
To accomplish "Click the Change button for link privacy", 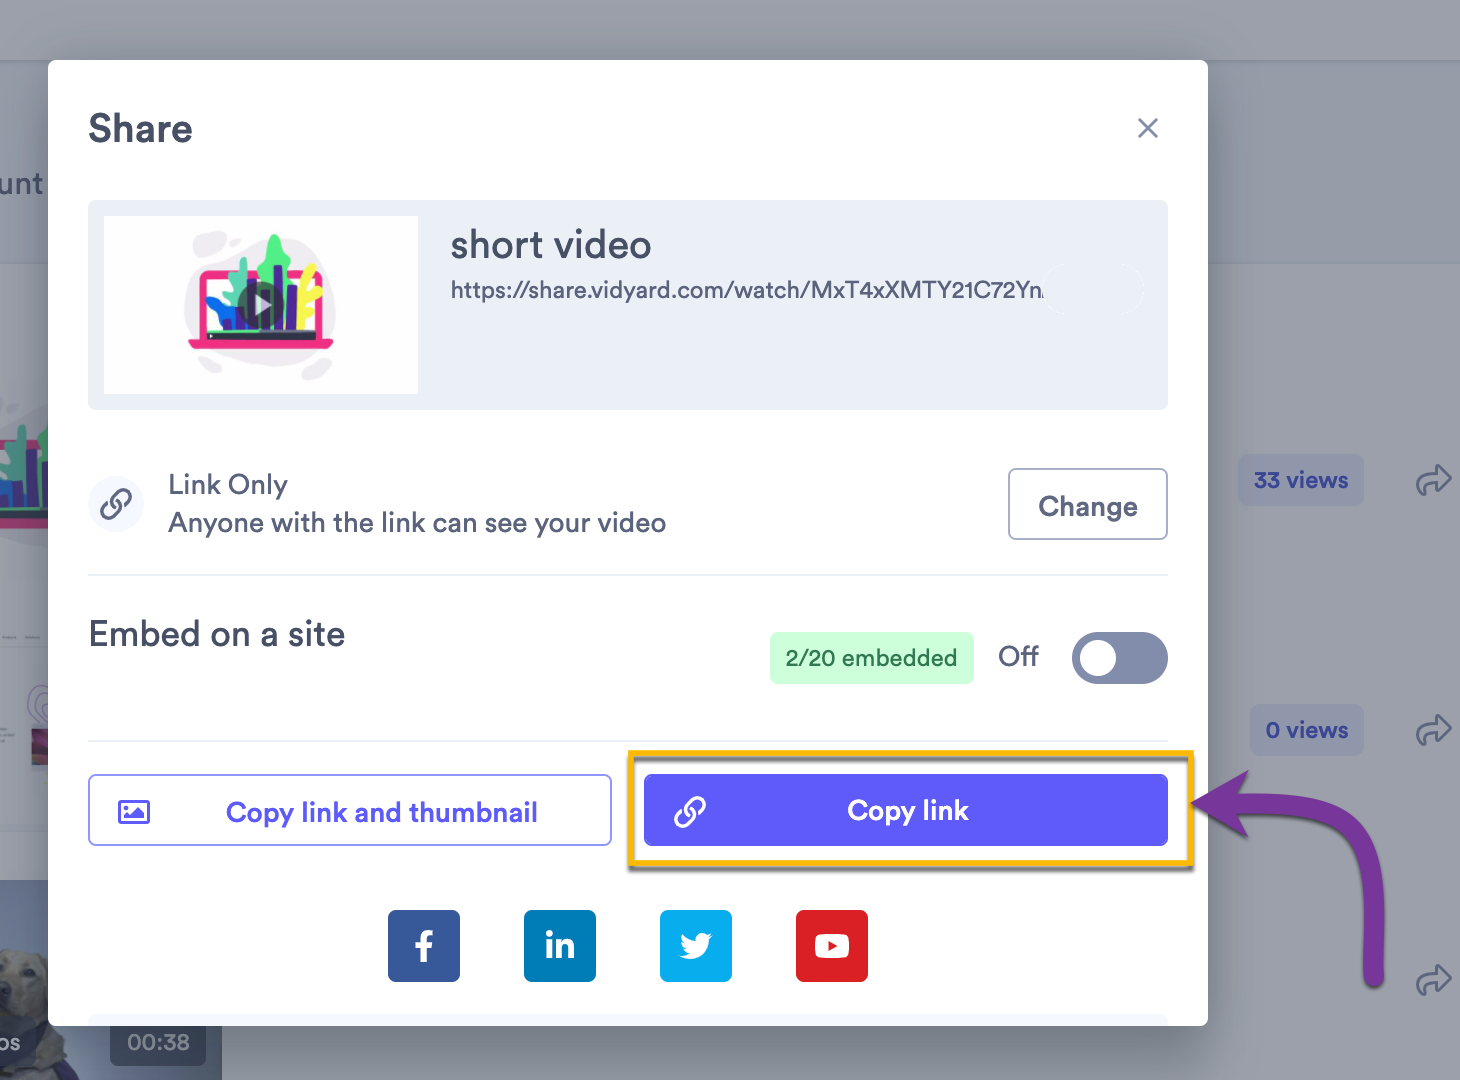I will pos(1087,505).
